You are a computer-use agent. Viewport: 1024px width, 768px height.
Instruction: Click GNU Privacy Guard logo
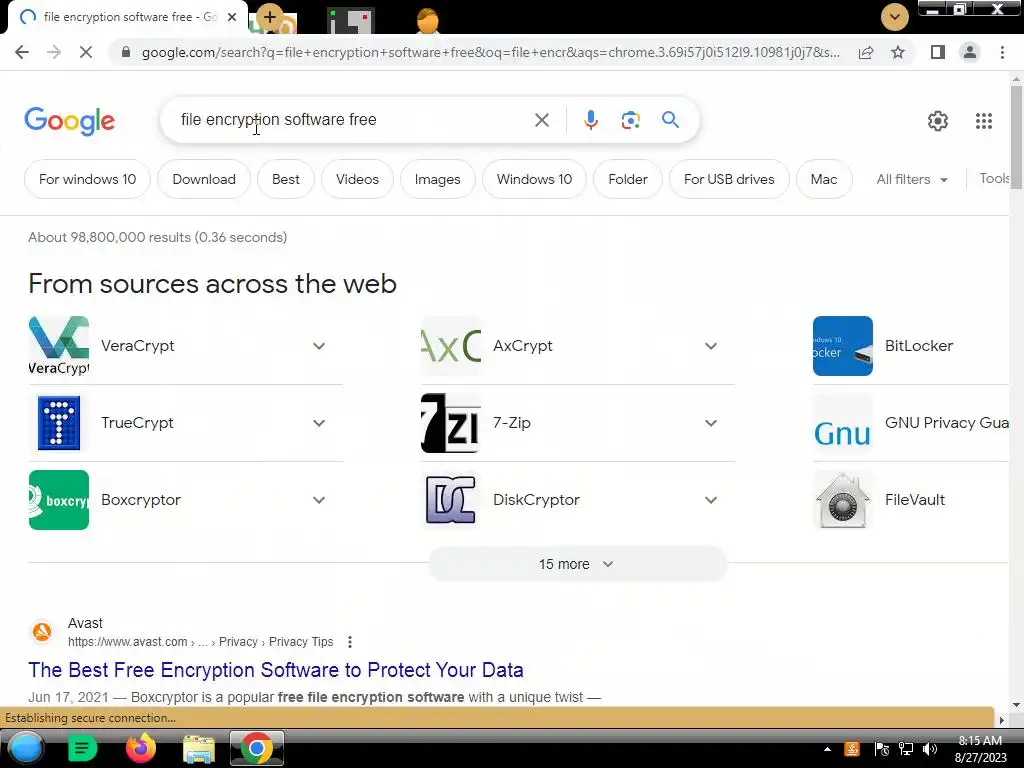842,423
